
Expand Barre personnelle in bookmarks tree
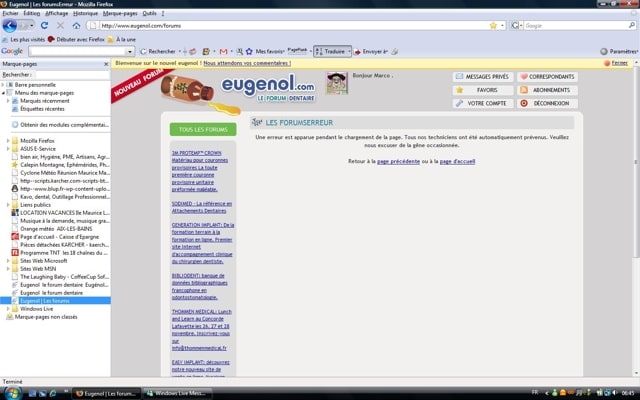click(x=3, y=85)
